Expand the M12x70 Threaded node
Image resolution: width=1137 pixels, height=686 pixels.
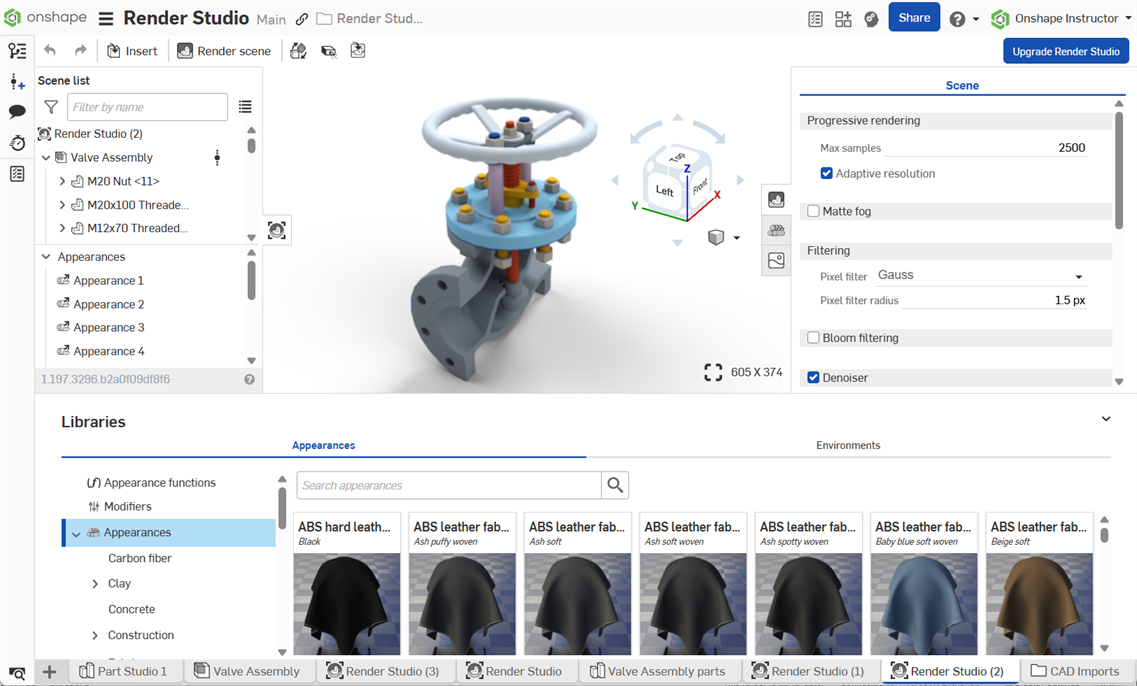click(x=62, y=228)
